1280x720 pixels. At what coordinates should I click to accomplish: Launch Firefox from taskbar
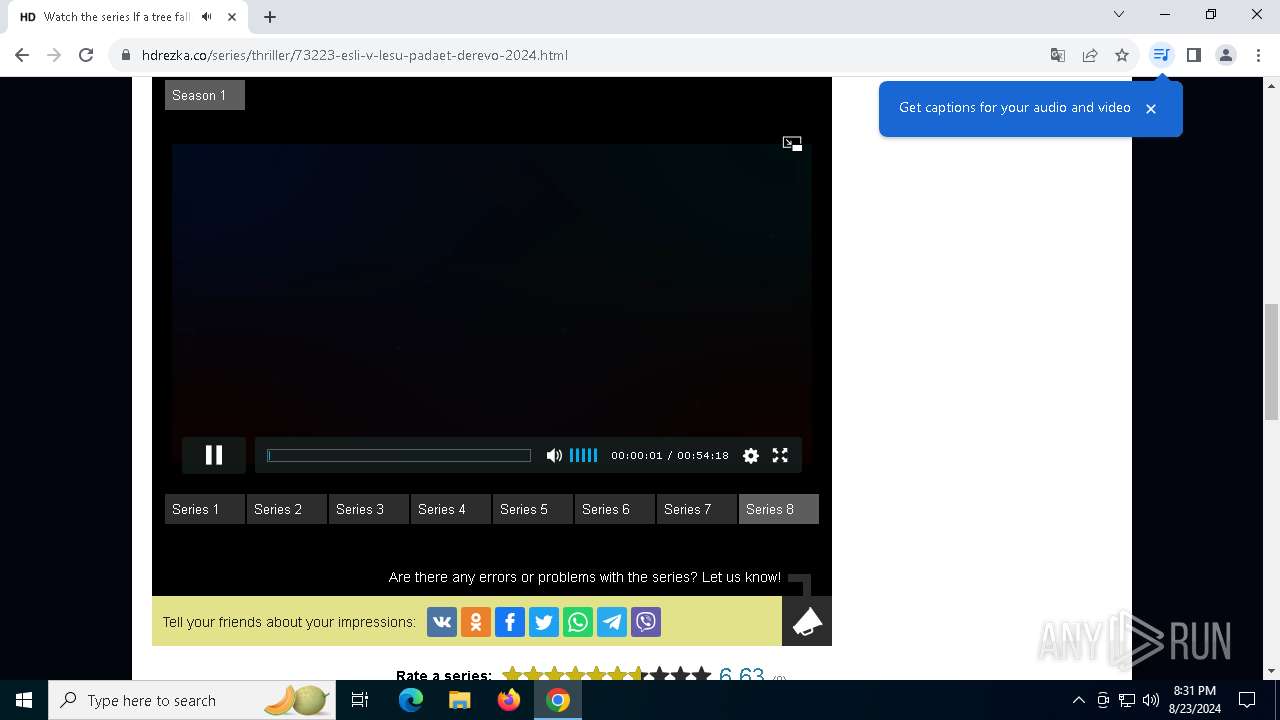[509, 700]
